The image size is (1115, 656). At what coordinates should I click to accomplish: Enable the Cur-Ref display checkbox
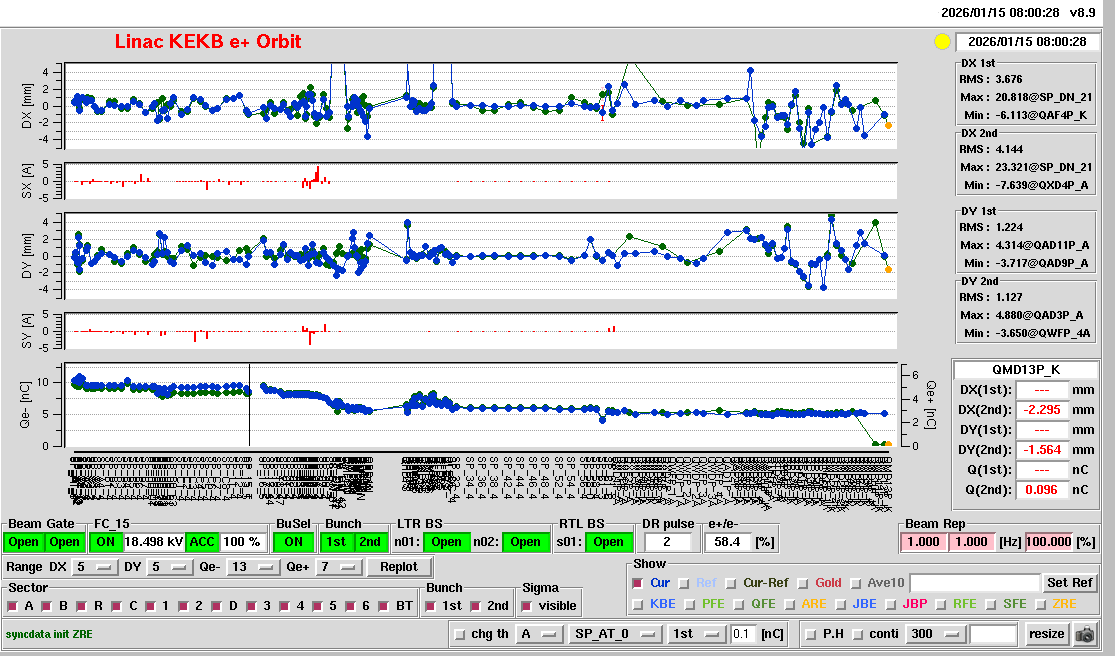[x=731, y=583]
